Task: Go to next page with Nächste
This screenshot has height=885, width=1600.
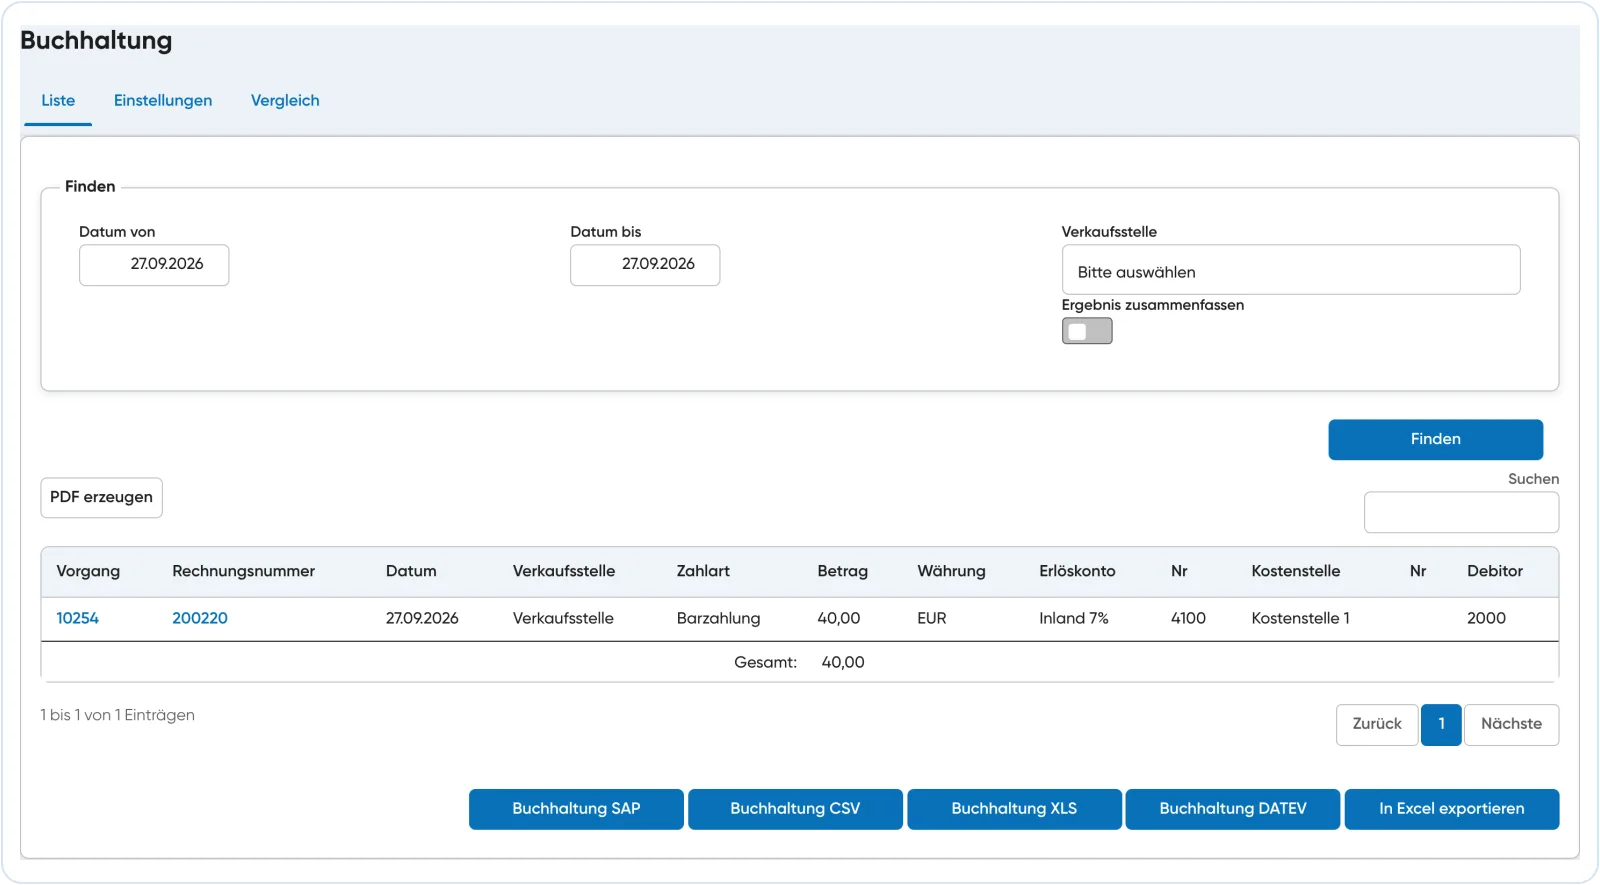Action: point(1511,725)
